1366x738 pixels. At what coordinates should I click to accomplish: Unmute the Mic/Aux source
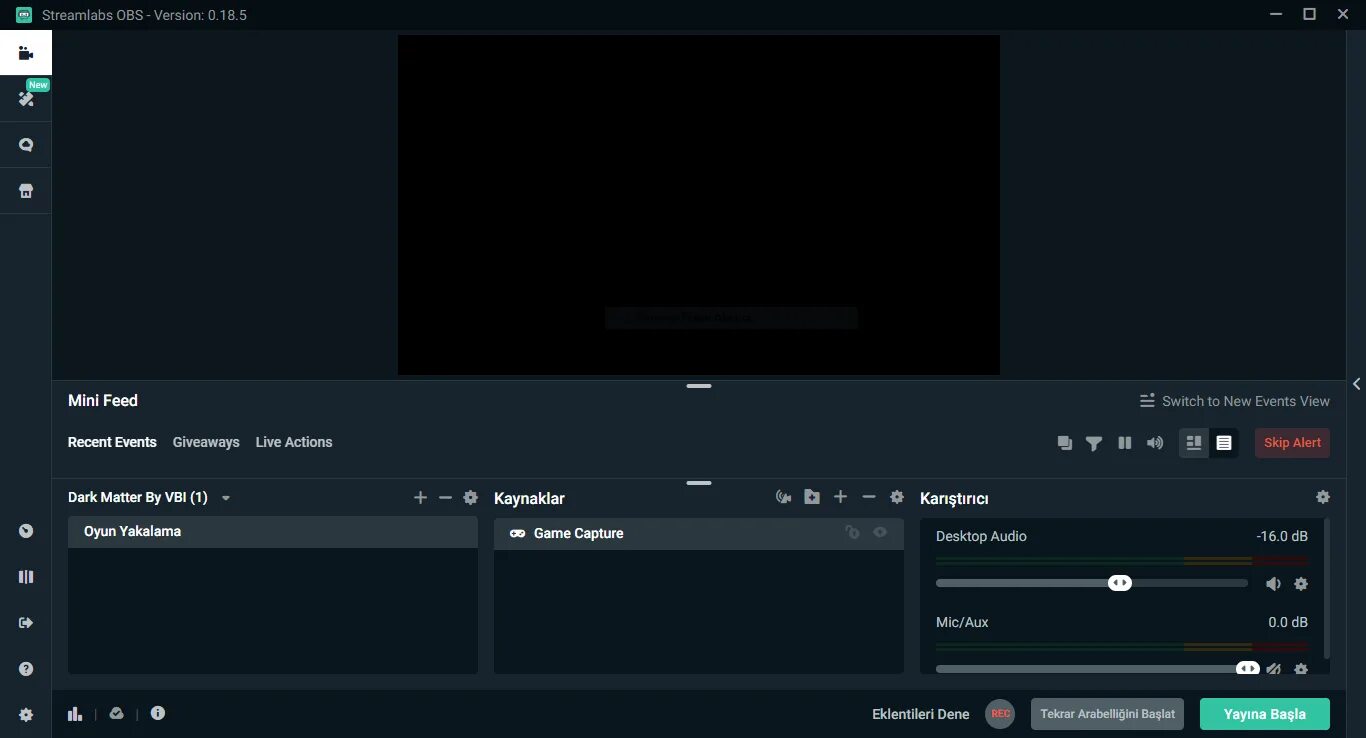point(1273,669)
